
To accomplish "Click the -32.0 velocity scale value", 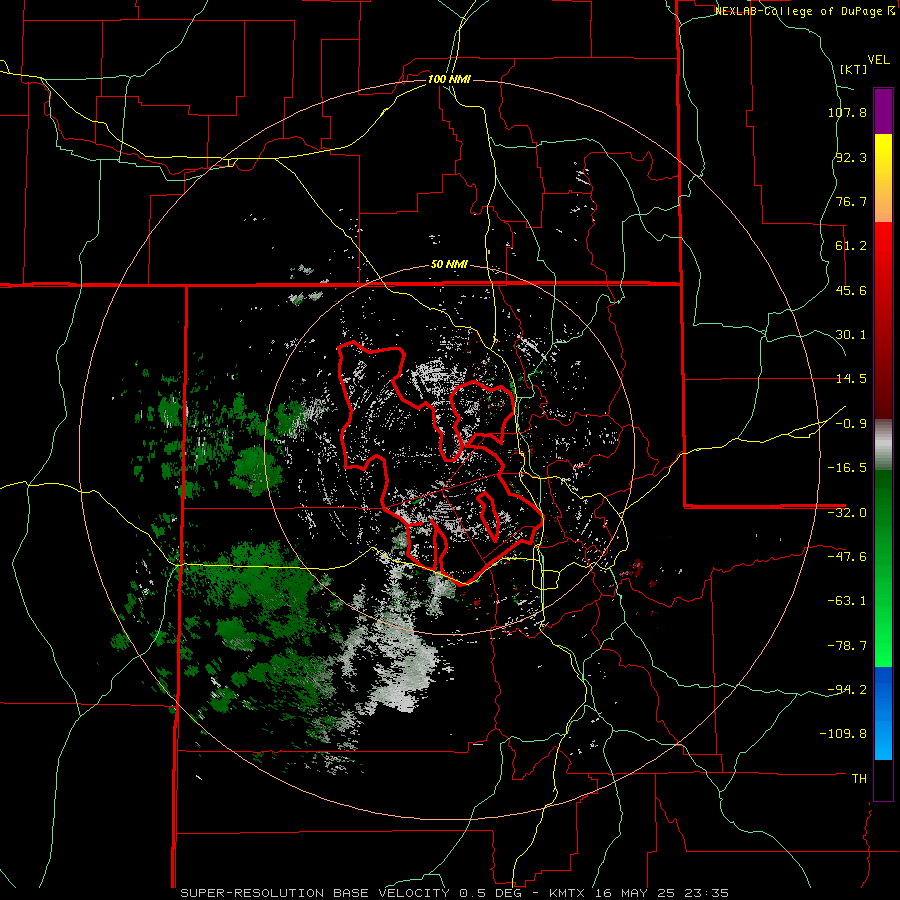I will coord(847,513).
